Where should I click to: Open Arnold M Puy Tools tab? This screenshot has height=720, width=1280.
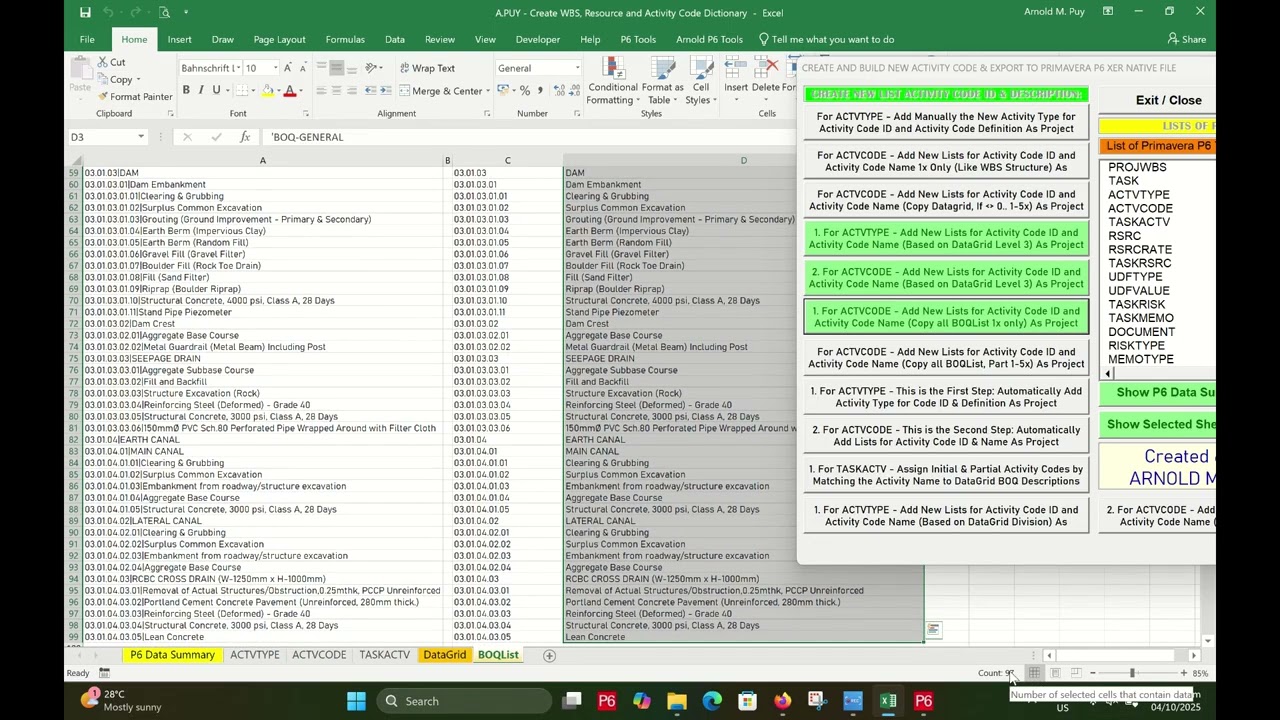tap(709, 39)
